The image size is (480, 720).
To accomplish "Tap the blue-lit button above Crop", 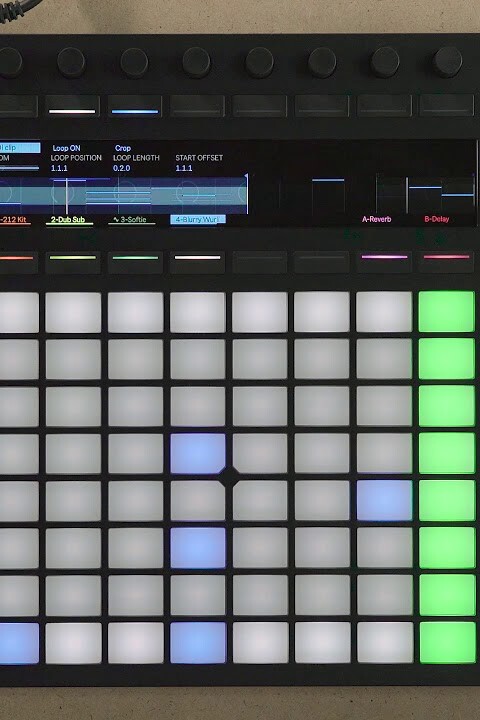I will (135, 106).
